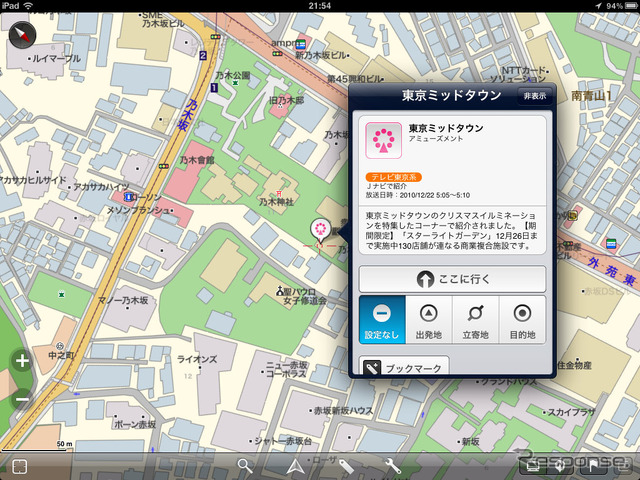
Task: Tap the Jナビで紹介 line
Action: tap(386, 186)
